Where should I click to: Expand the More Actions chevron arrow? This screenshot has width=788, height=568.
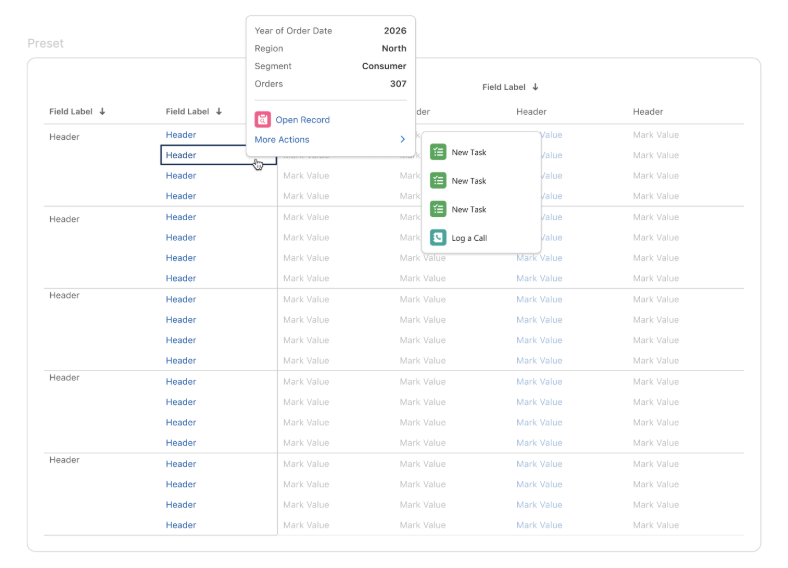point(403,139)
